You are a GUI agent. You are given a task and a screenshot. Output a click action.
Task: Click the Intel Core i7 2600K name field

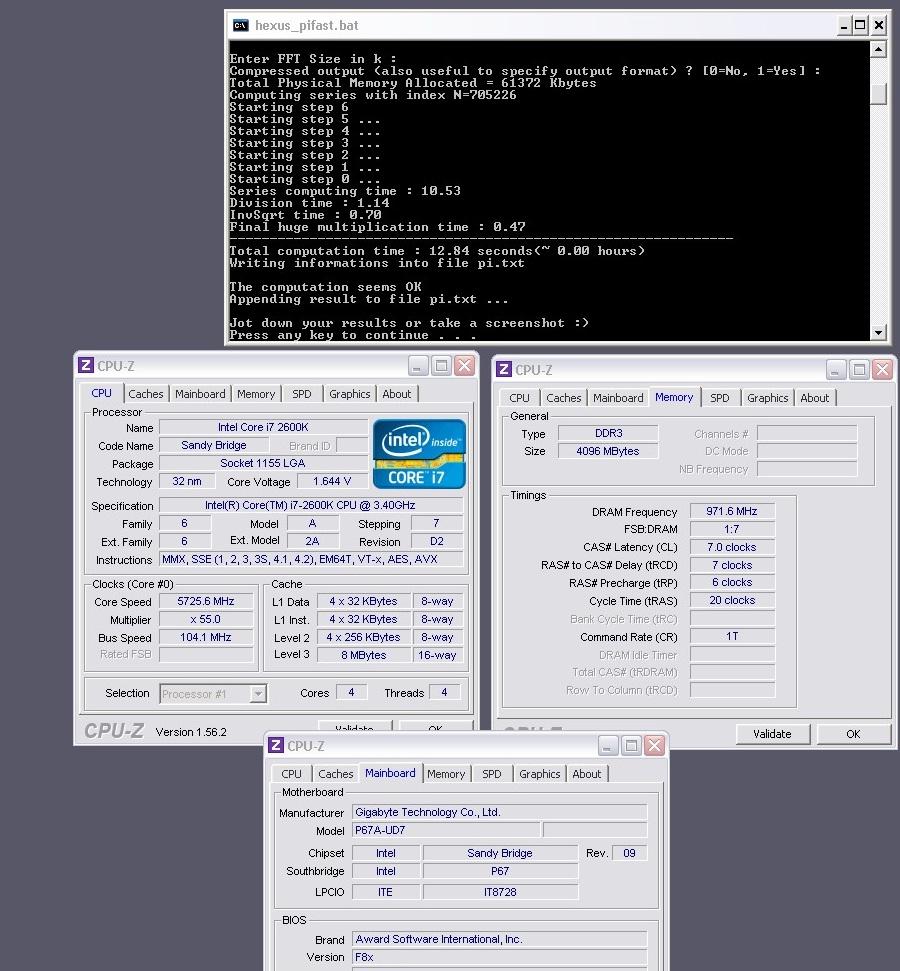pyautogui.click(x=263, y=427)
